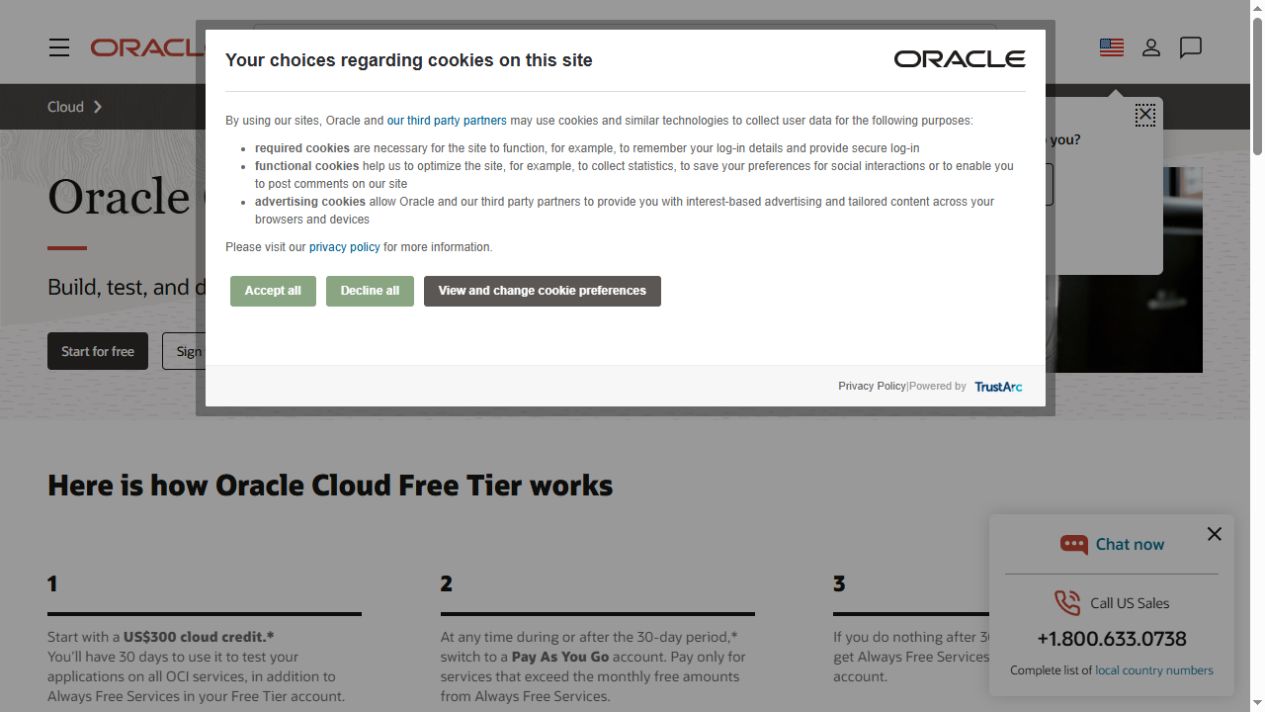Click the Oracle logo in the cookie dialog
The height and width of the screenshot is (712, 1265).
coord(959,59)
